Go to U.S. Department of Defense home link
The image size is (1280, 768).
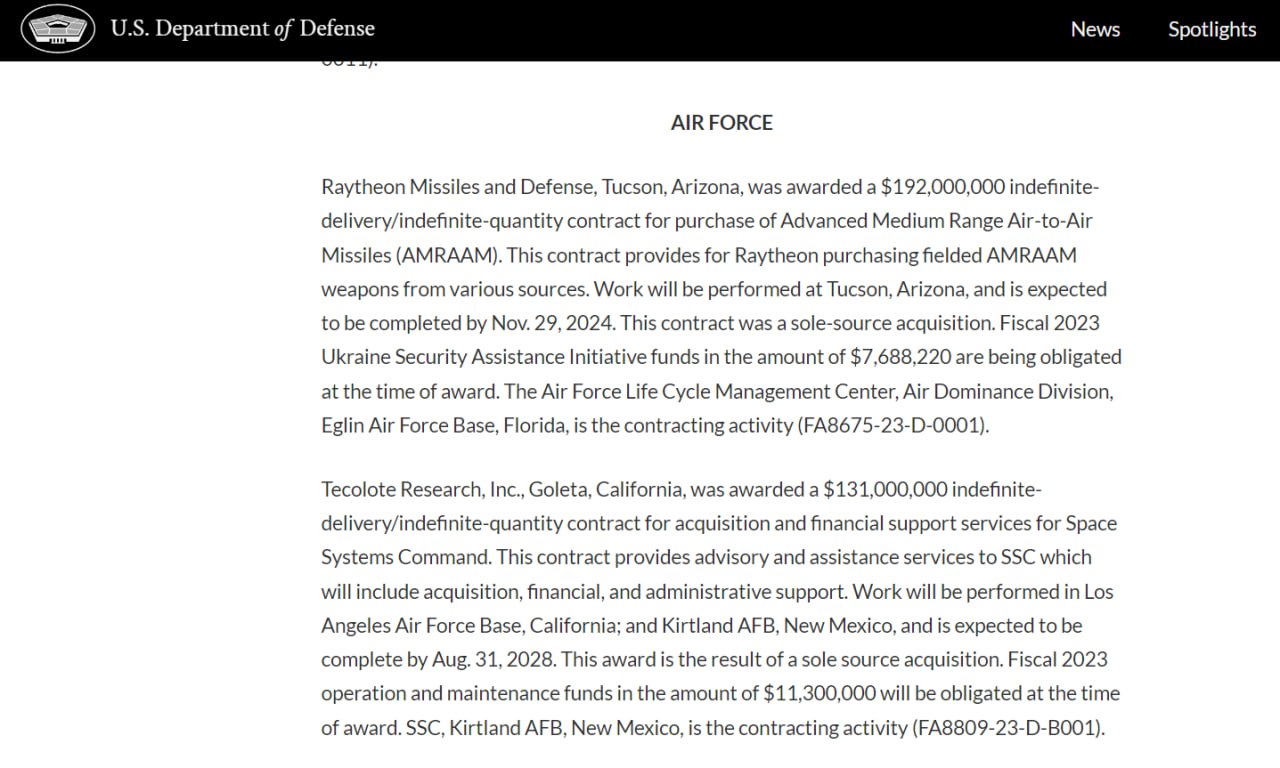[x=242, y=29]
